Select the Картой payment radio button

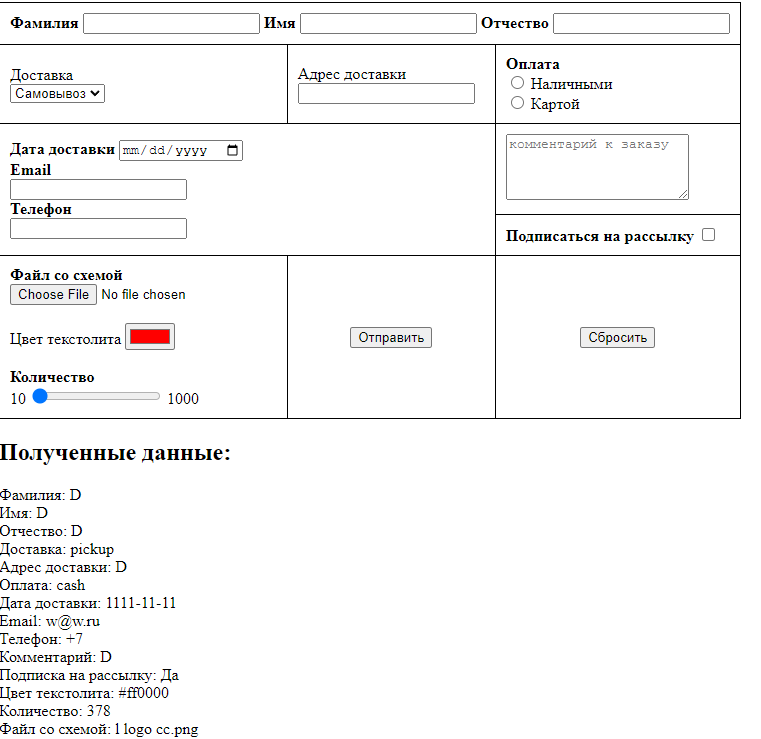pyautogui.click(x=518, y=103)
